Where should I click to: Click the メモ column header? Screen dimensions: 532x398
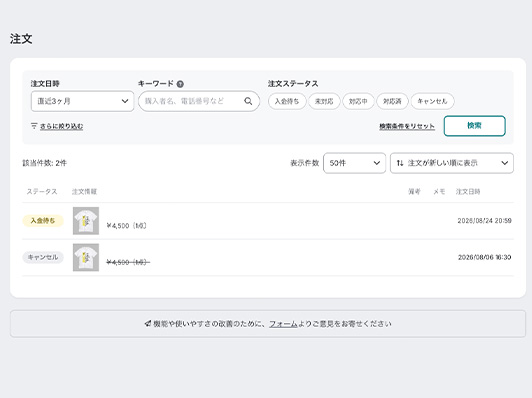click(439, 192)
